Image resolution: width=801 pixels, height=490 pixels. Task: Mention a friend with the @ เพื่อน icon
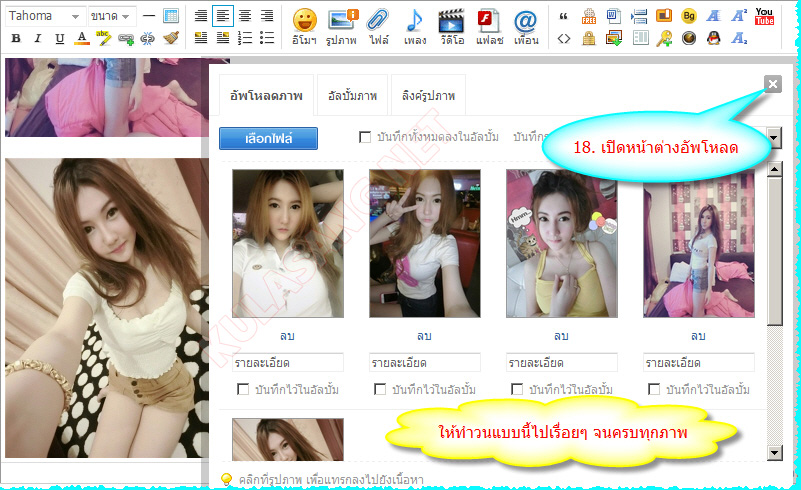pos(526,27)
